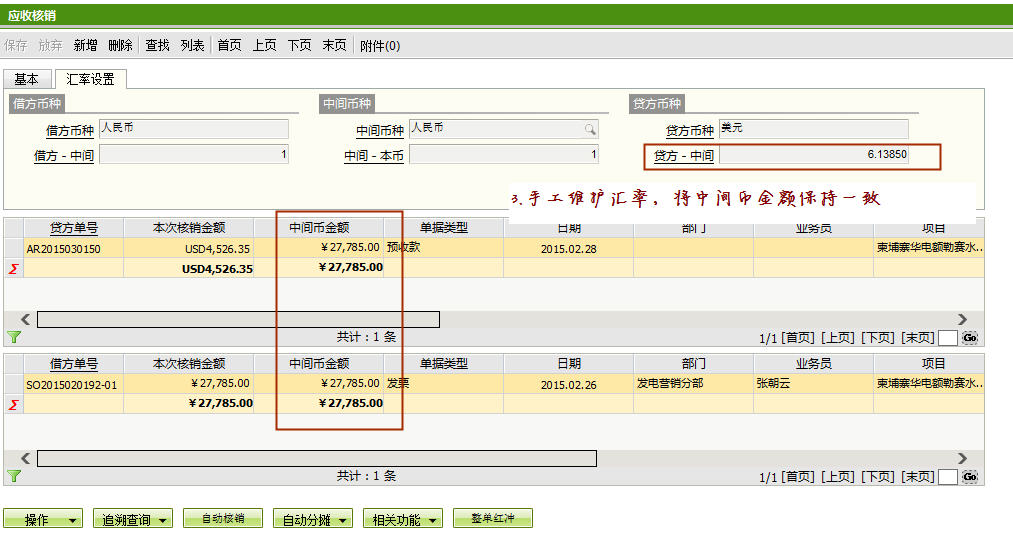Click left scroll arrow of lower grid
Image resolution: width=1013 pixels, height=555 pixels.
coord(25,458)
